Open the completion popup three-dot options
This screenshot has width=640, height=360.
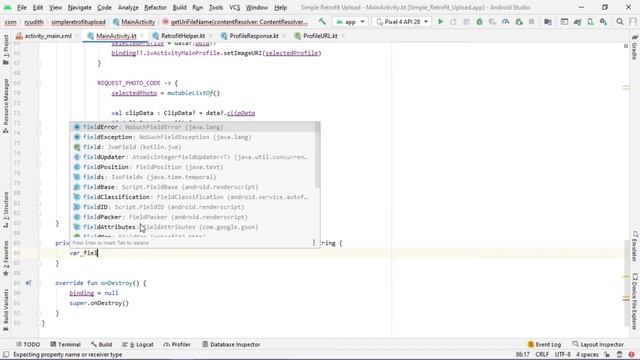[x=313, y=242]
